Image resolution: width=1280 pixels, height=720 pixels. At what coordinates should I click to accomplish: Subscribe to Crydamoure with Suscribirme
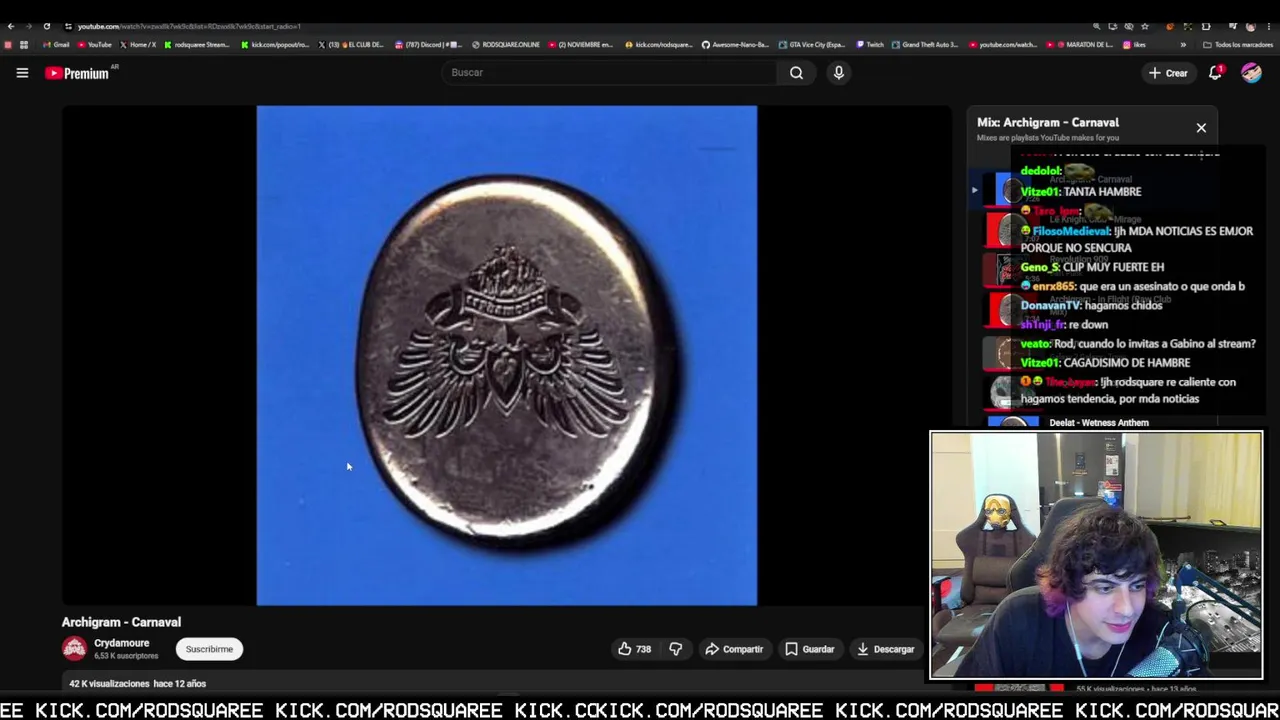pyautogui.click(x=209, y=649)
